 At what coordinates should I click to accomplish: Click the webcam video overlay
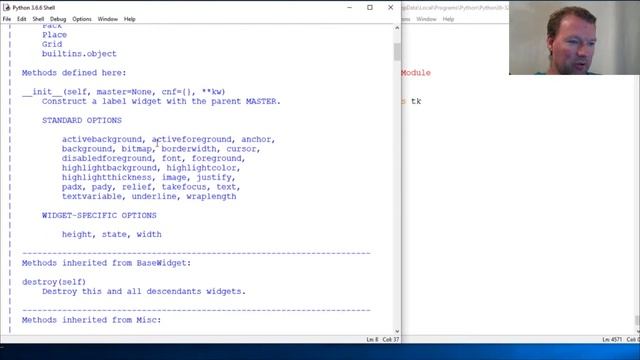[x=574, y=38]
